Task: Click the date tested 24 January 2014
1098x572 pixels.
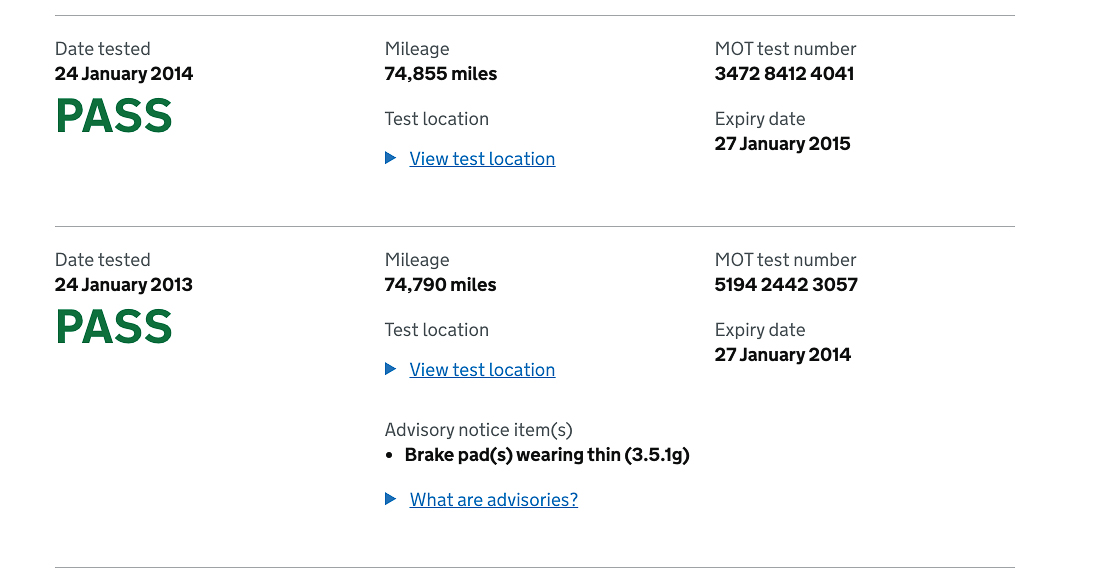Action: [x=124, y=74]
